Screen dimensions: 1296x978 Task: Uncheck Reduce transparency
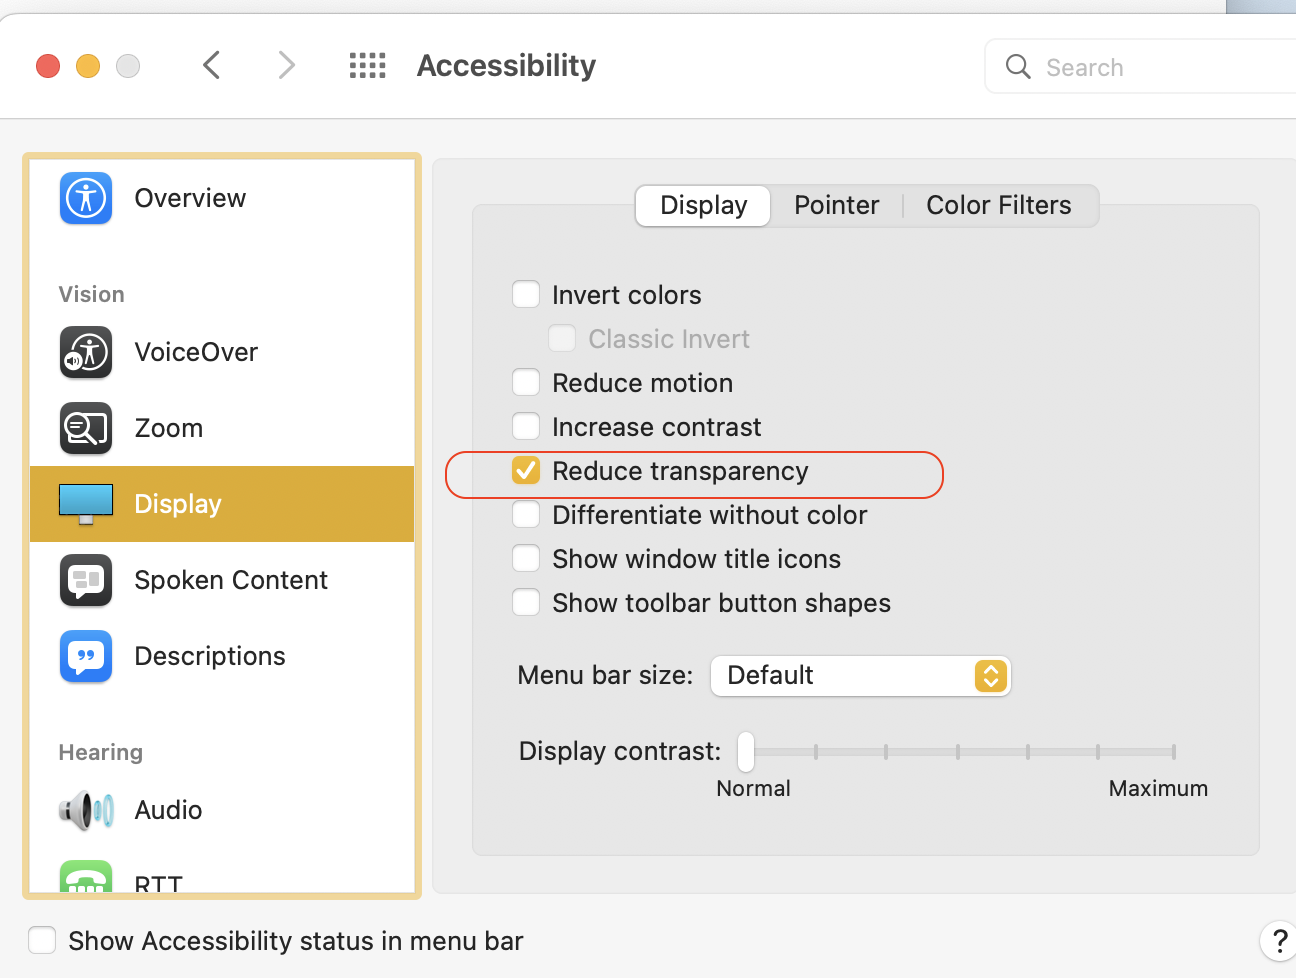pyautogui.click(x=526, y=471)
